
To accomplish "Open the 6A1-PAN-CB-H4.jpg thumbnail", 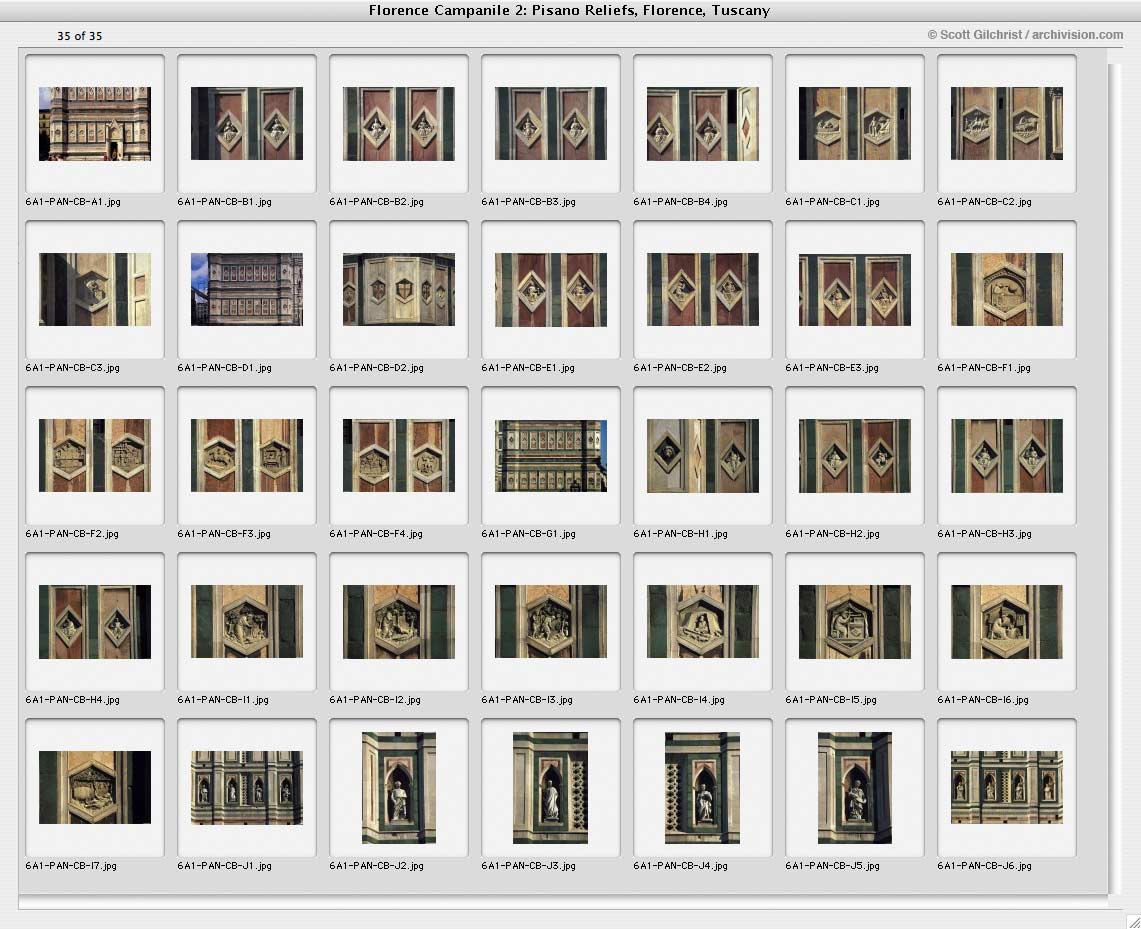I will [95, 621].
